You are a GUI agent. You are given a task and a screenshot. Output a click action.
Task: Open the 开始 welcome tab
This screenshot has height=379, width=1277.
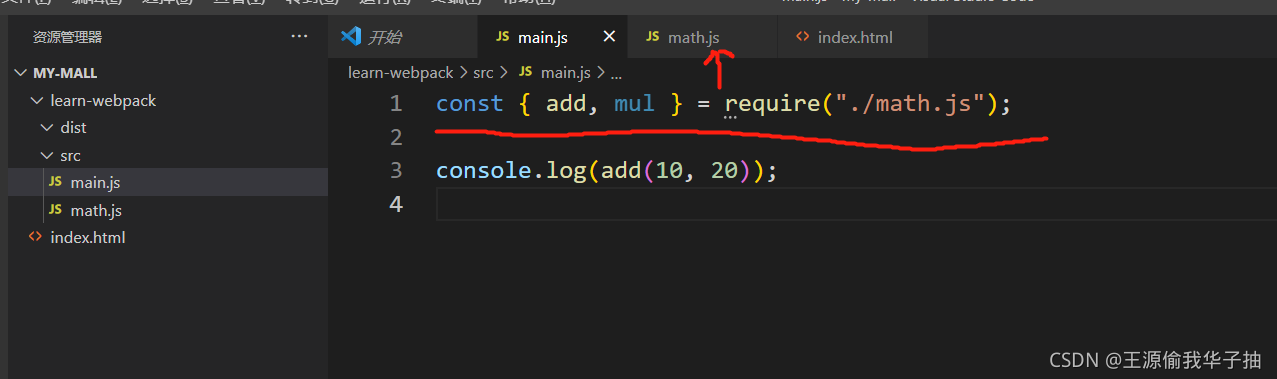(403, 37)
